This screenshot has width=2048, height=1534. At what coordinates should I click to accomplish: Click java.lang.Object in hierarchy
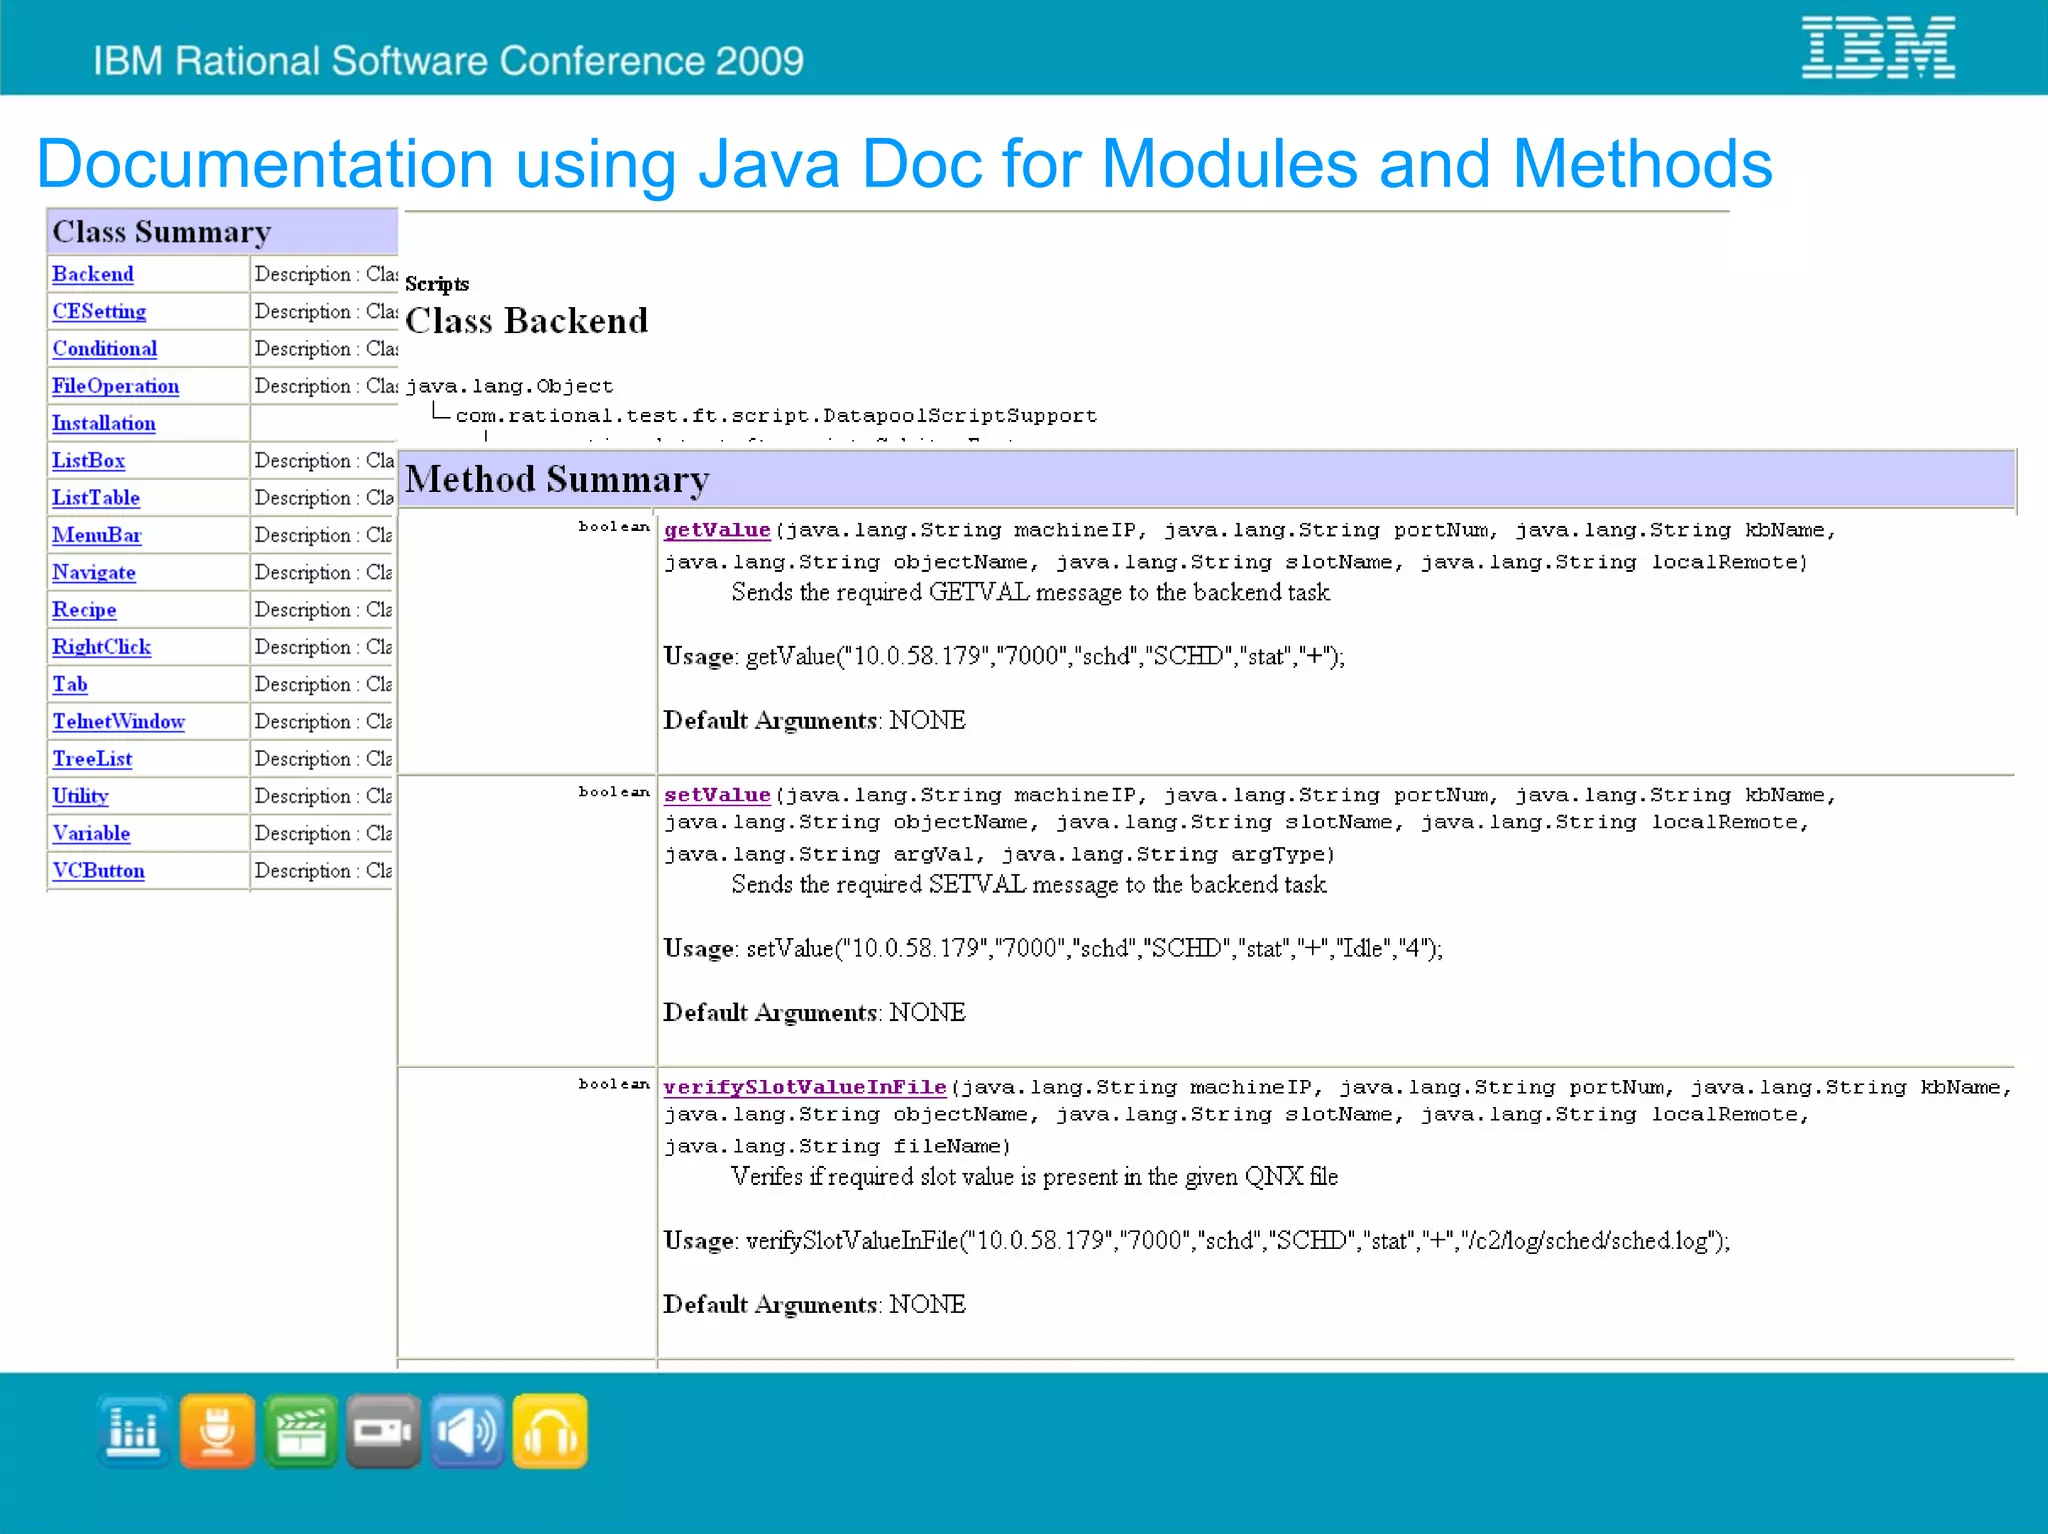(x=509, y=386)
